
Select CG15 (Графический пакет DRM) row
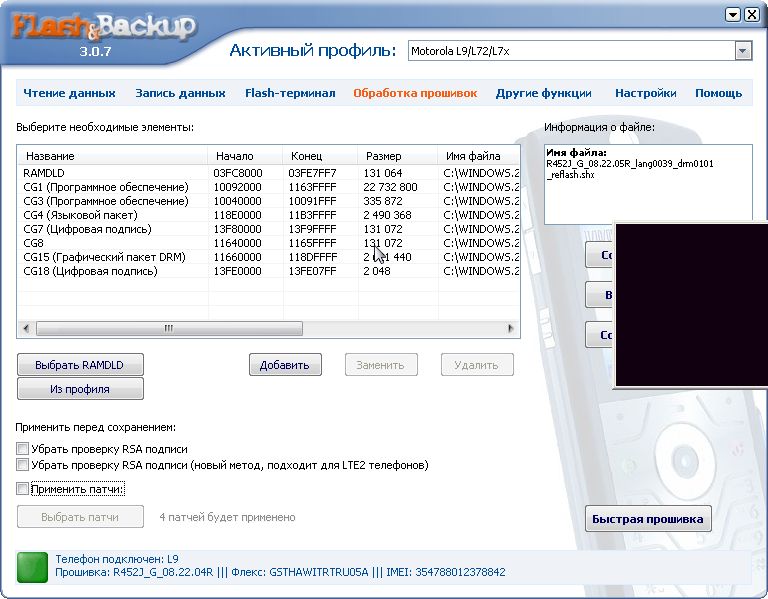[x=268, y=257]
